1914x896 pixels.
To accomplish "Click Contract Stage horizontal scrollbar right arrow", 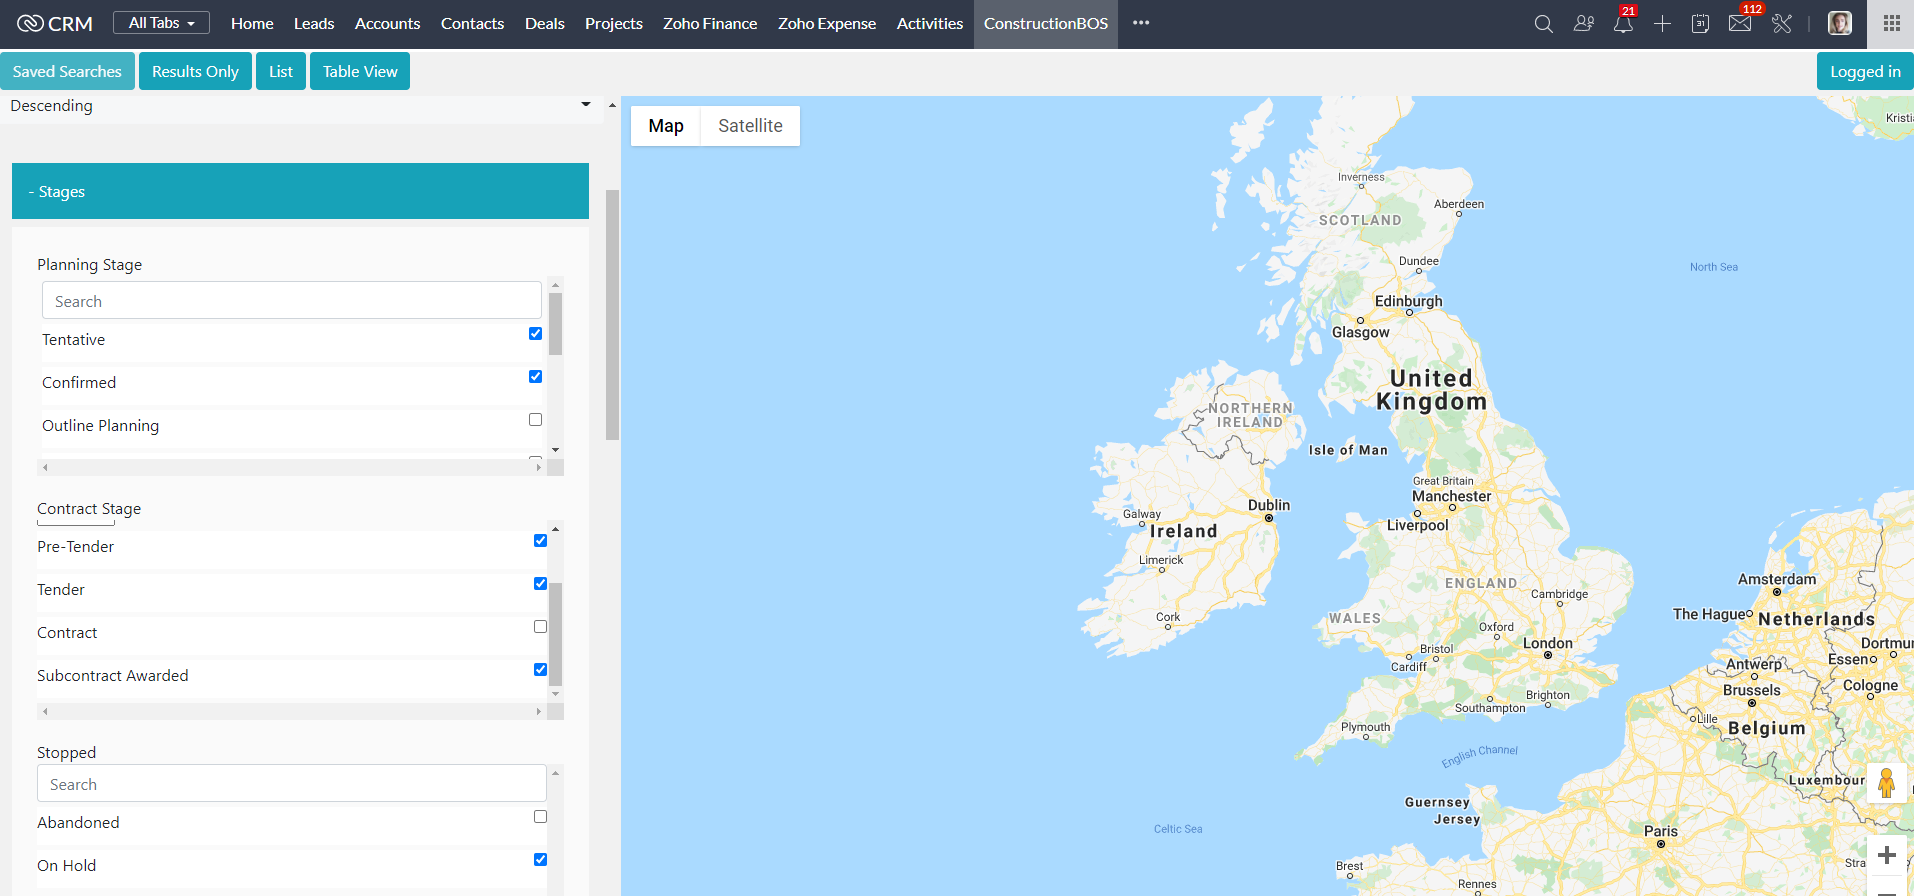I will (539, 711).
